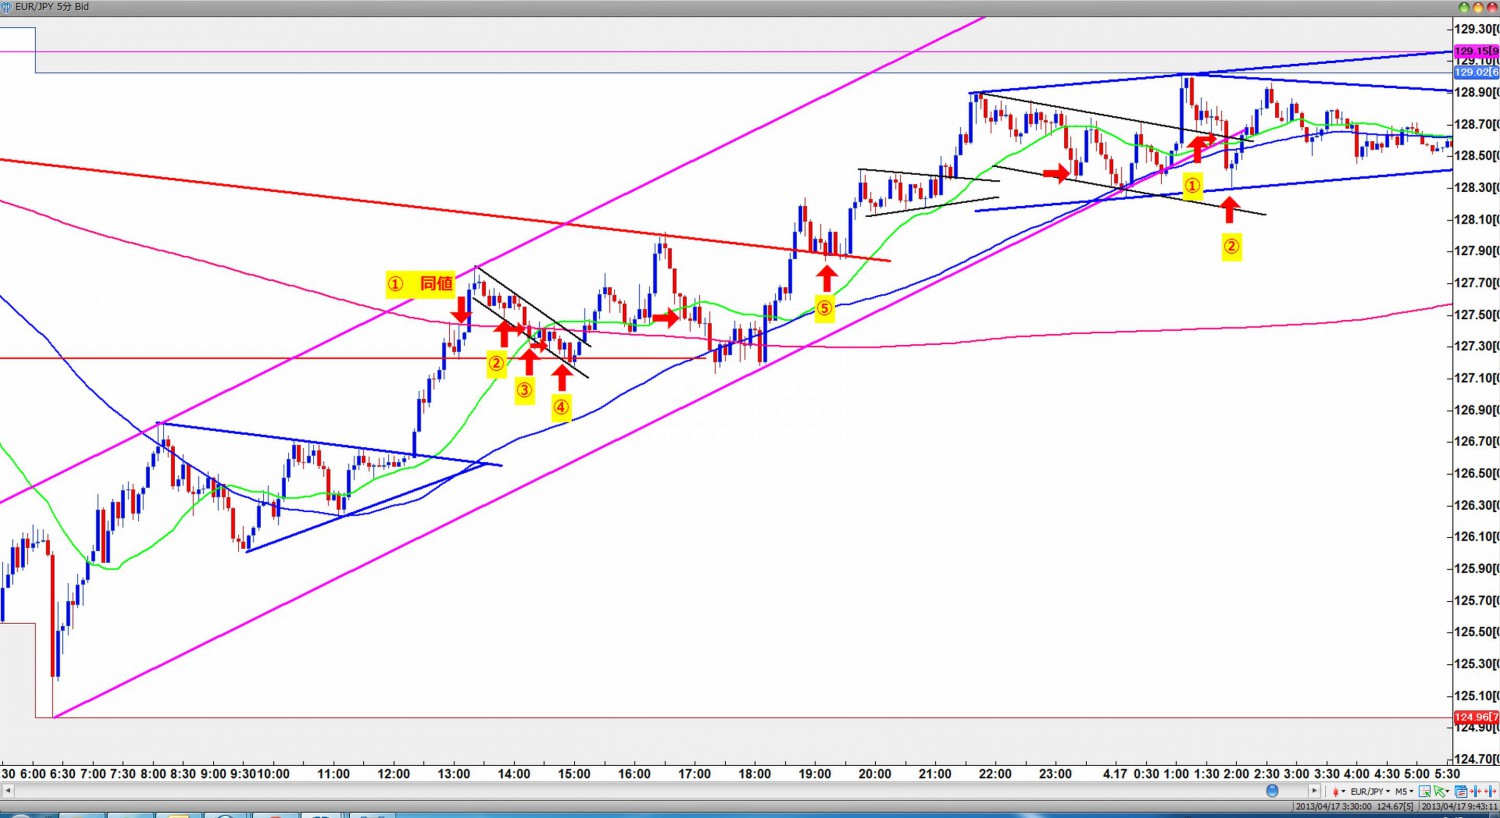Viewport: 1500px width, 818px height.
Task: Click the 126.10 price axis label
Action: click(1476, 536)
